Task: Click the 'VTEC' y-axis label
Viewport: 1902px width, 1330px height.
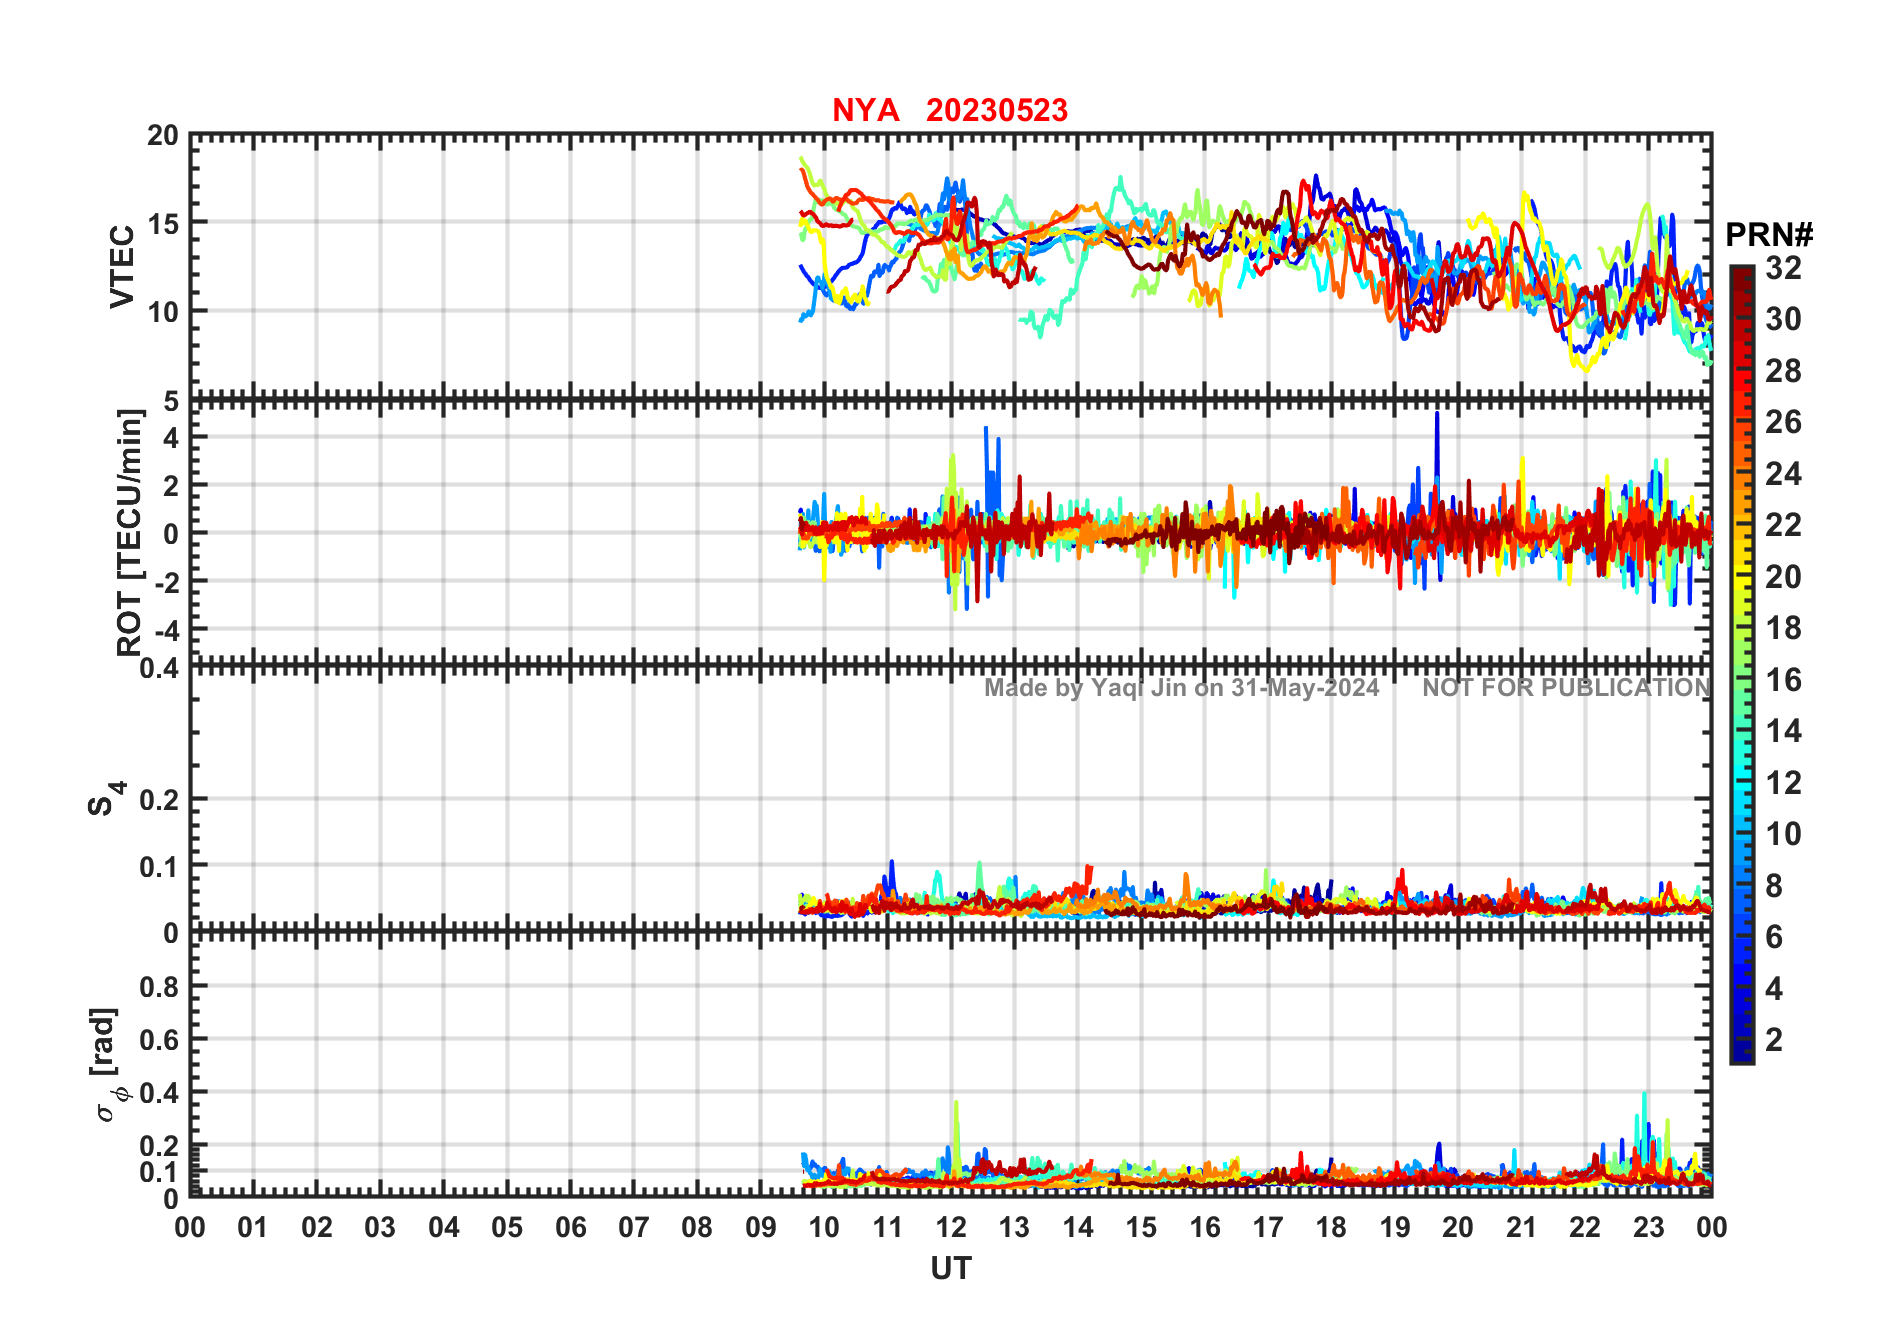Action: tap(122, 267)
